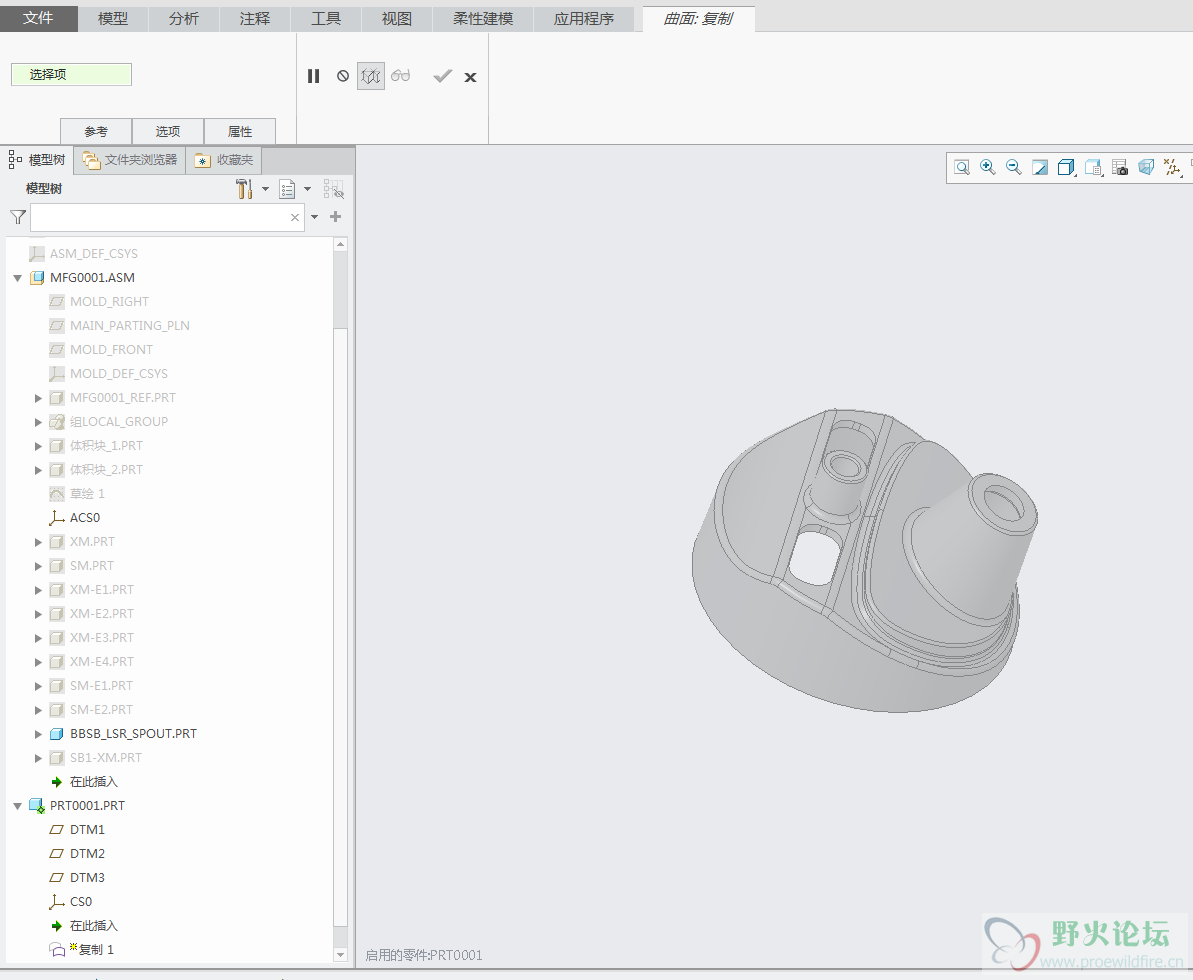Expand the 体积块_2.PRT node
The image size is (1193, 980).
[x=38, y=470]
